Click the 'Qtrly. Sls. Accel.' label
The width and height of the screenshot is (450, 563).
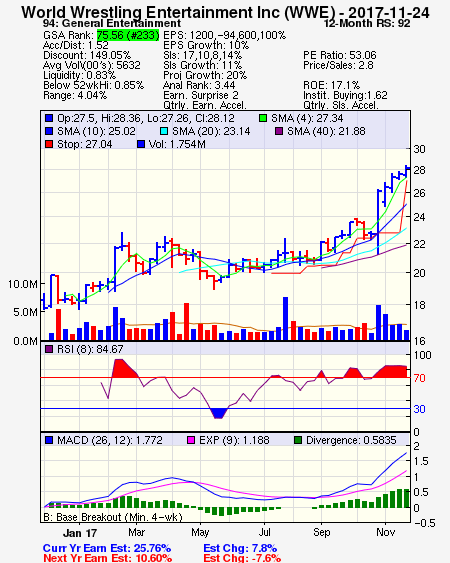[341, 105]
